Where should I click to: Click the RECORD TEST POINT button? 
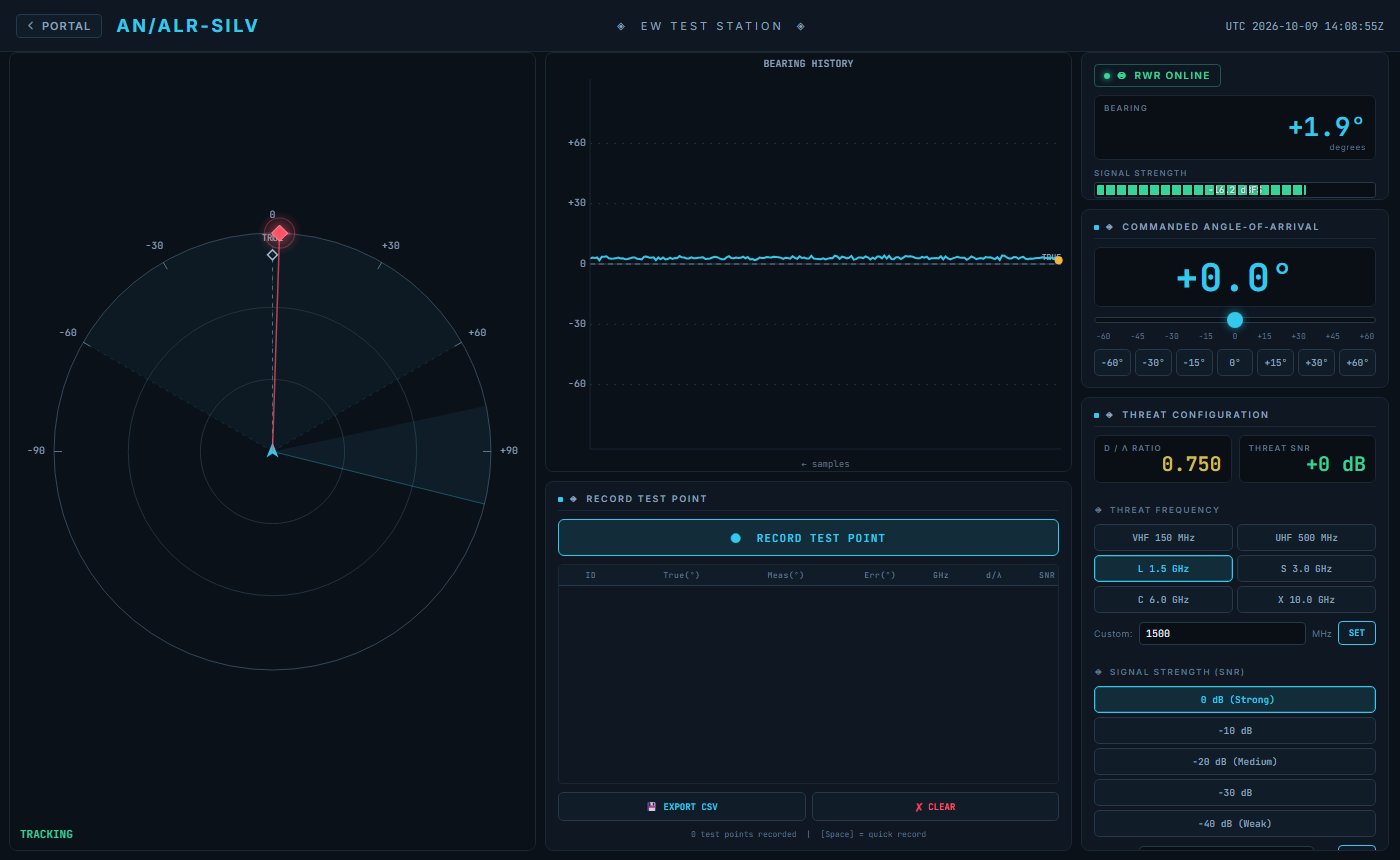[x=808, y=538]
